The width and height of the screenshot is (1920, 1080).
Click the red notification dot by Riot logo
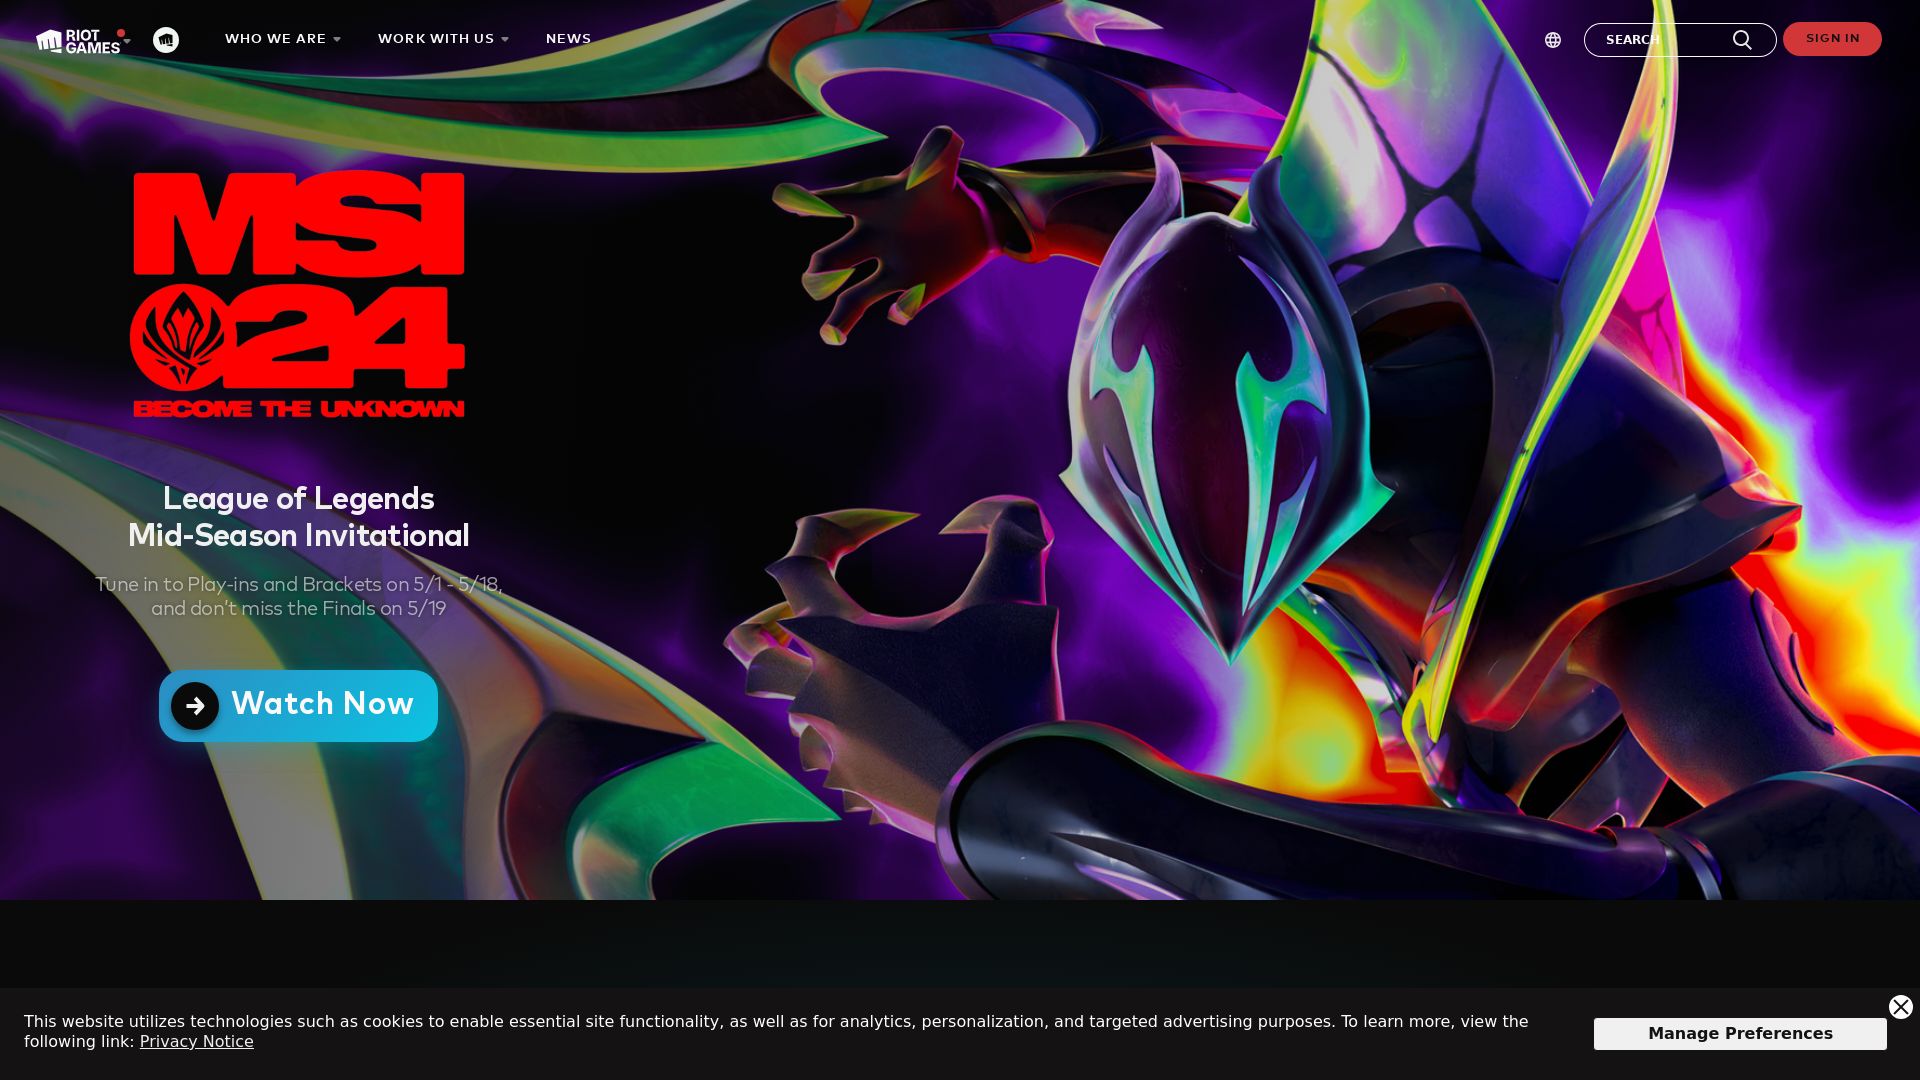[x=121, y=33]
